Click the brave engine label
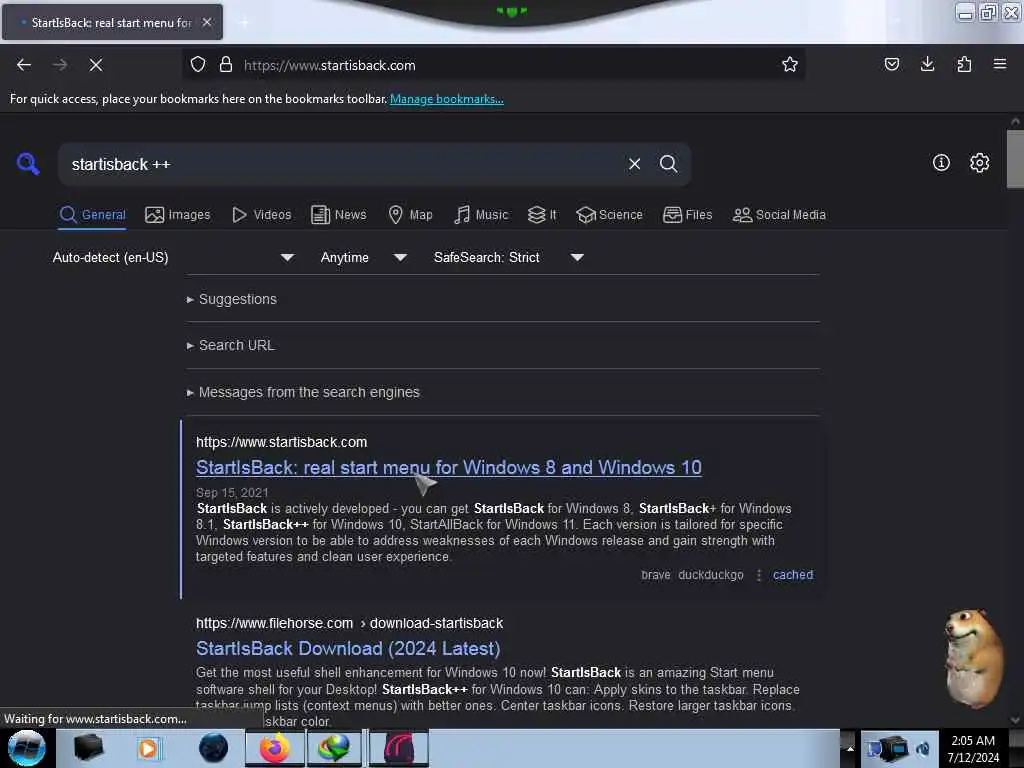The image size is (1024, 768). (x=656, y=575)
